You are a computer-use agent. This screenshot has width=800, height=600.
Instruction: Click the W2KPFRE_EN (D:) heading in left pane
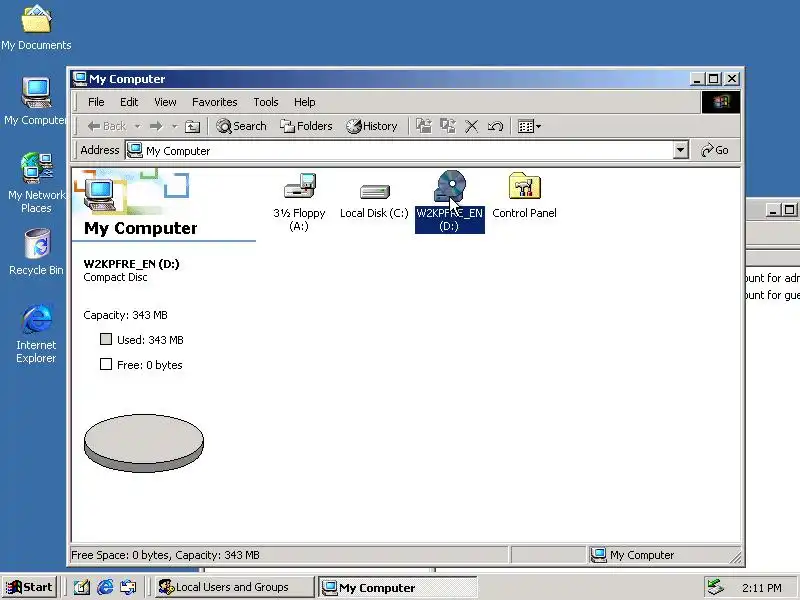pyautogui.click(x=132, y=264)
